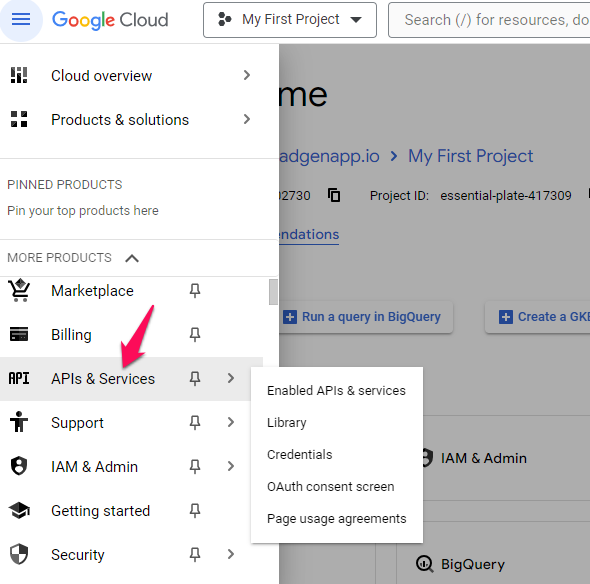This screenshot has height=584, width=590.
Task: Pin the Marketplace product
Action: (195, 290)
